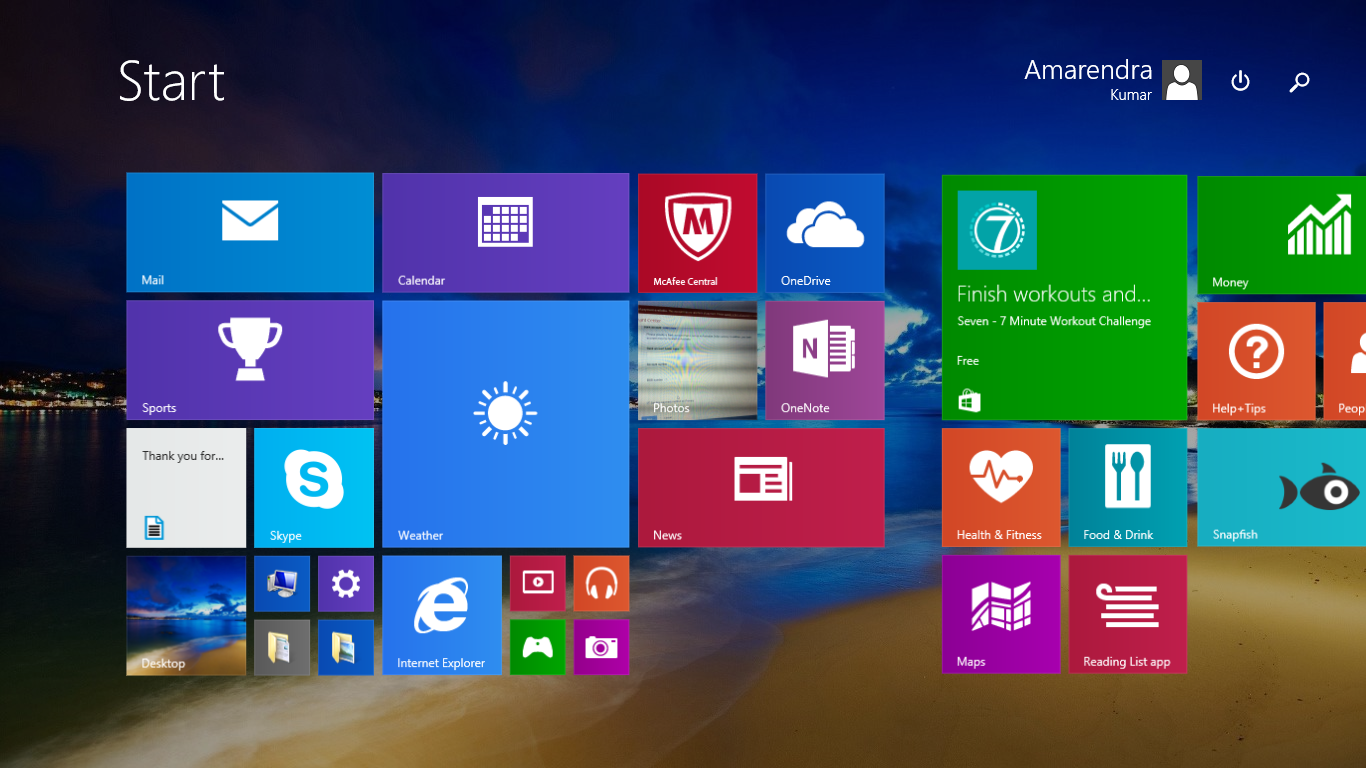Open the Mail tile
Screen dimensions: 1366x768
(x=249, y=232)
